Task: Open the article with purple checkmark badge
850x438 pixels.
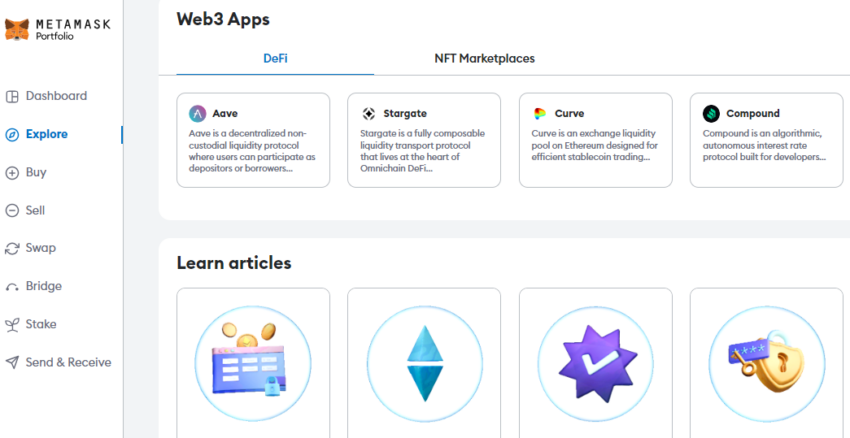Action: coord(596,363)
